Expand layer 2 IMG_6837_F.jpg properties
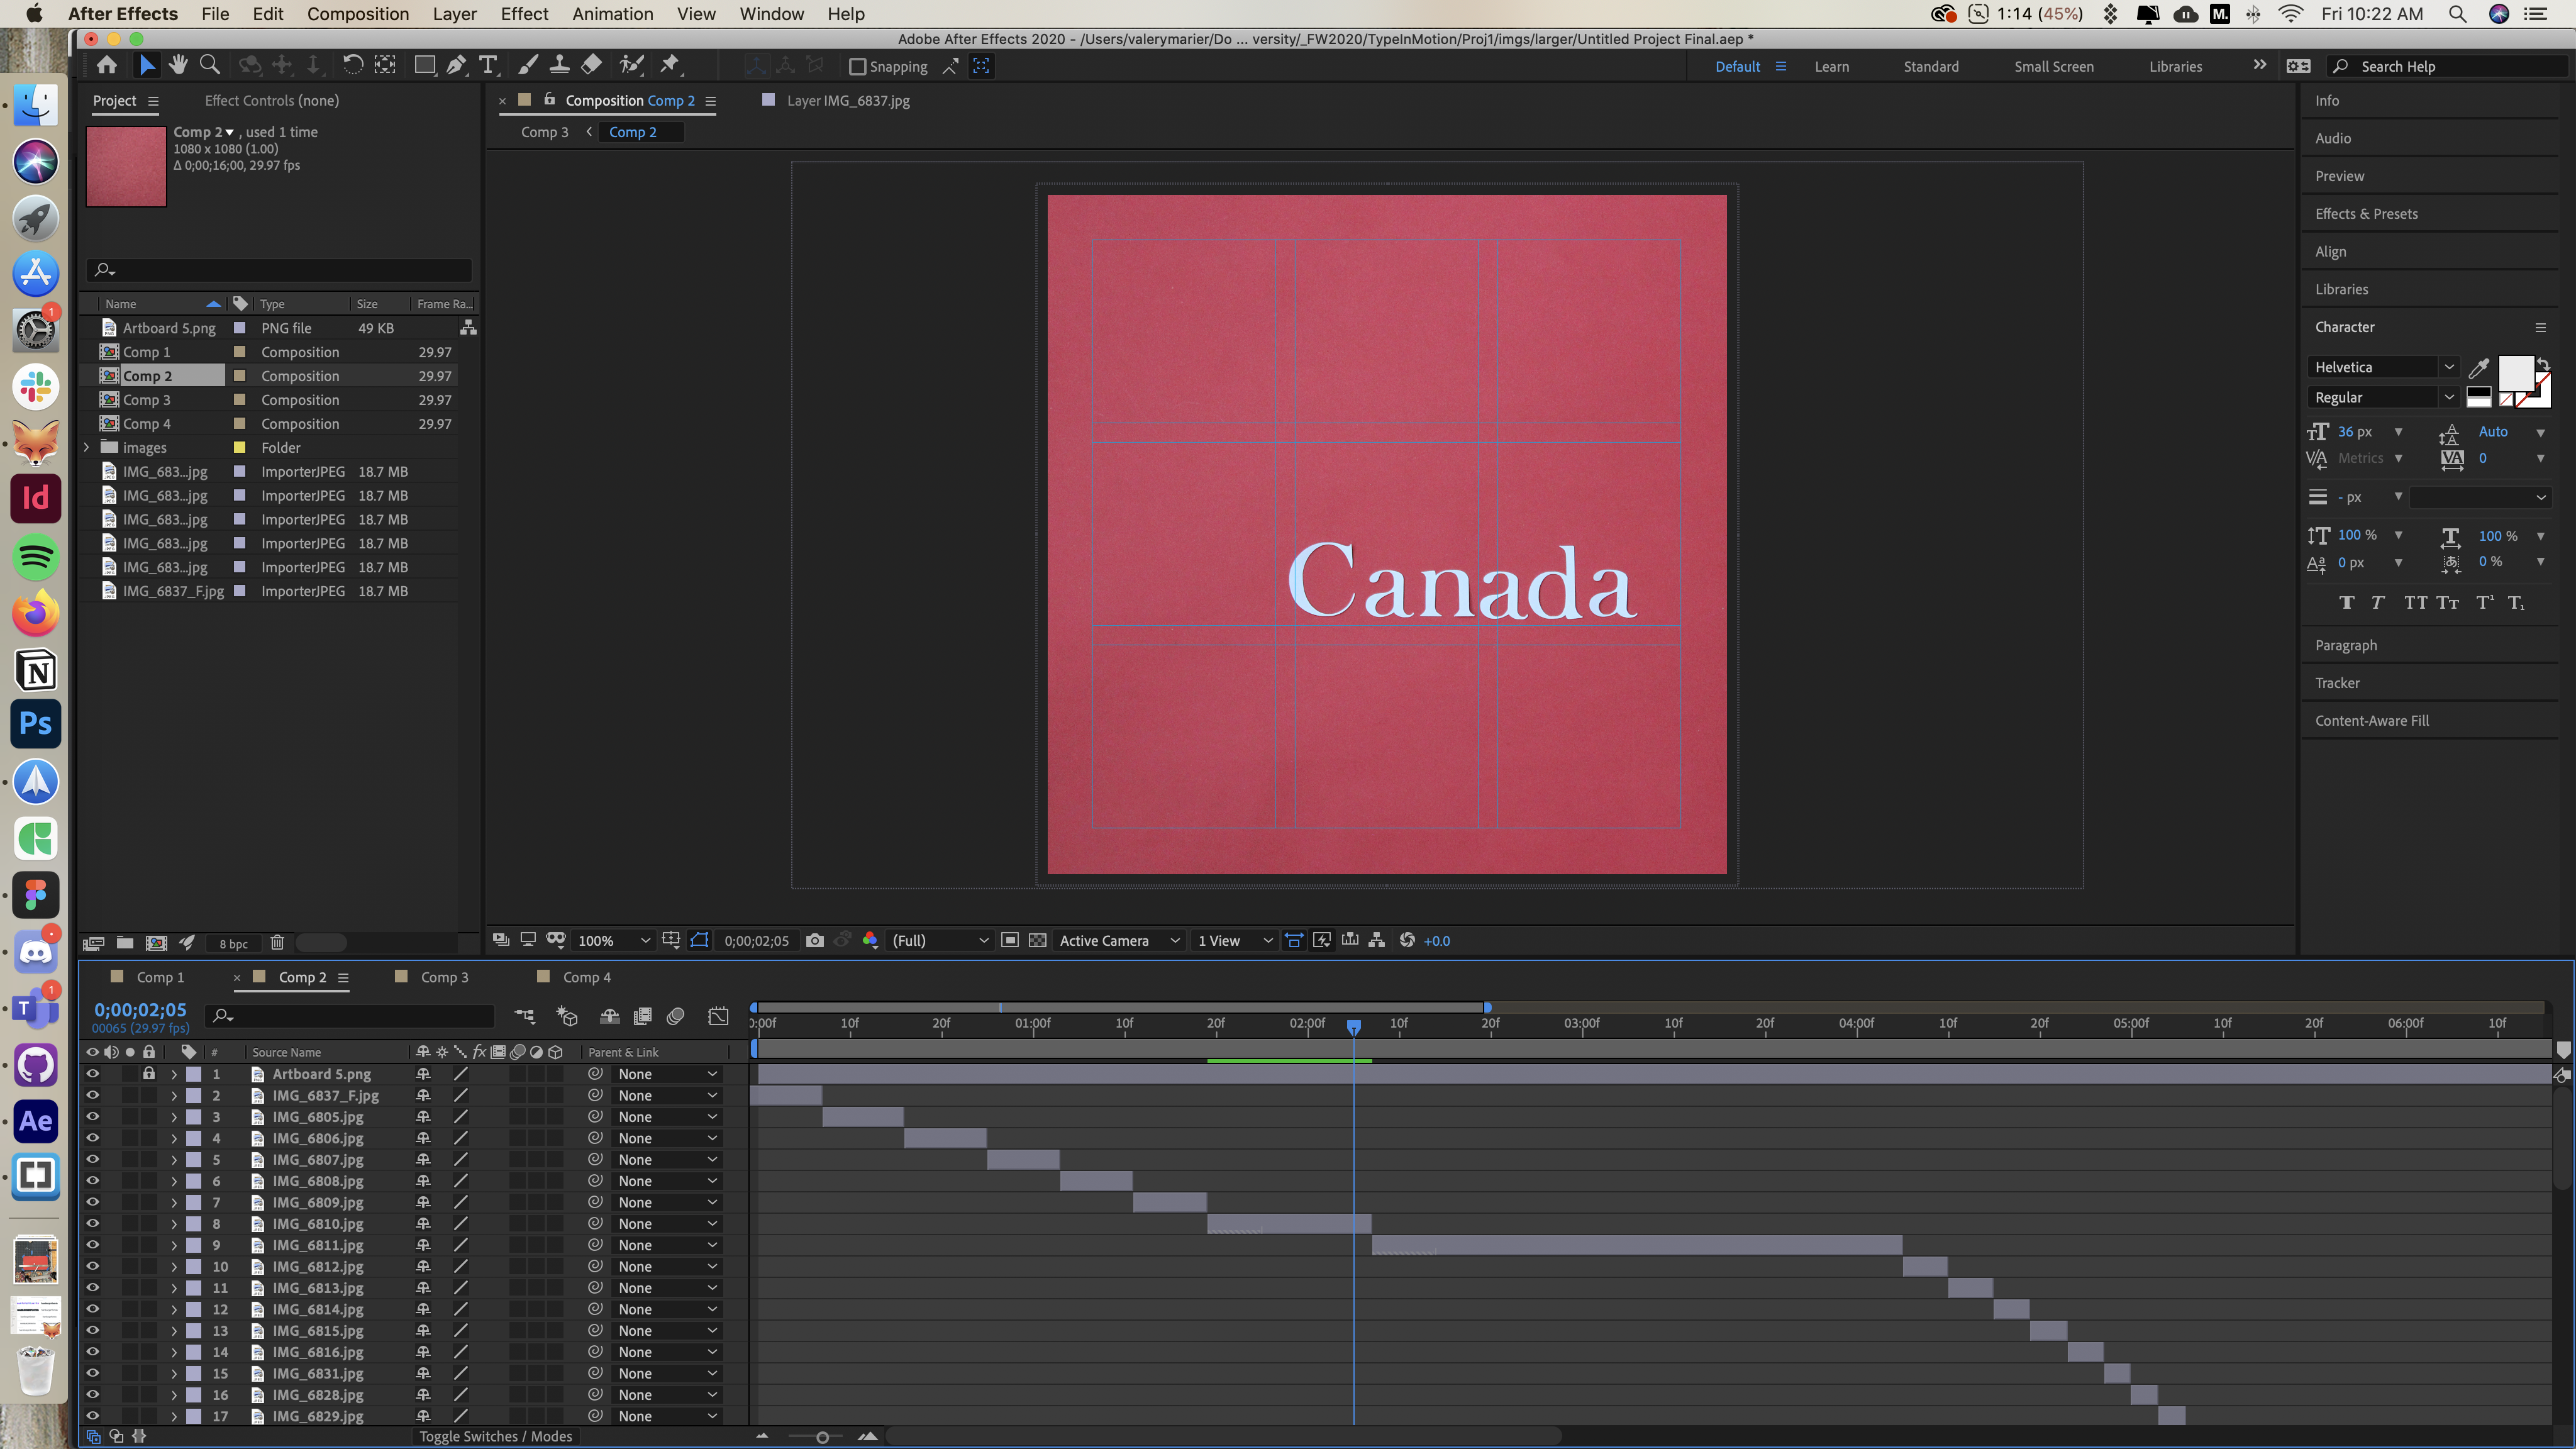Viewport: 2576px width, 1449px height. click(x=174, y=1095)
